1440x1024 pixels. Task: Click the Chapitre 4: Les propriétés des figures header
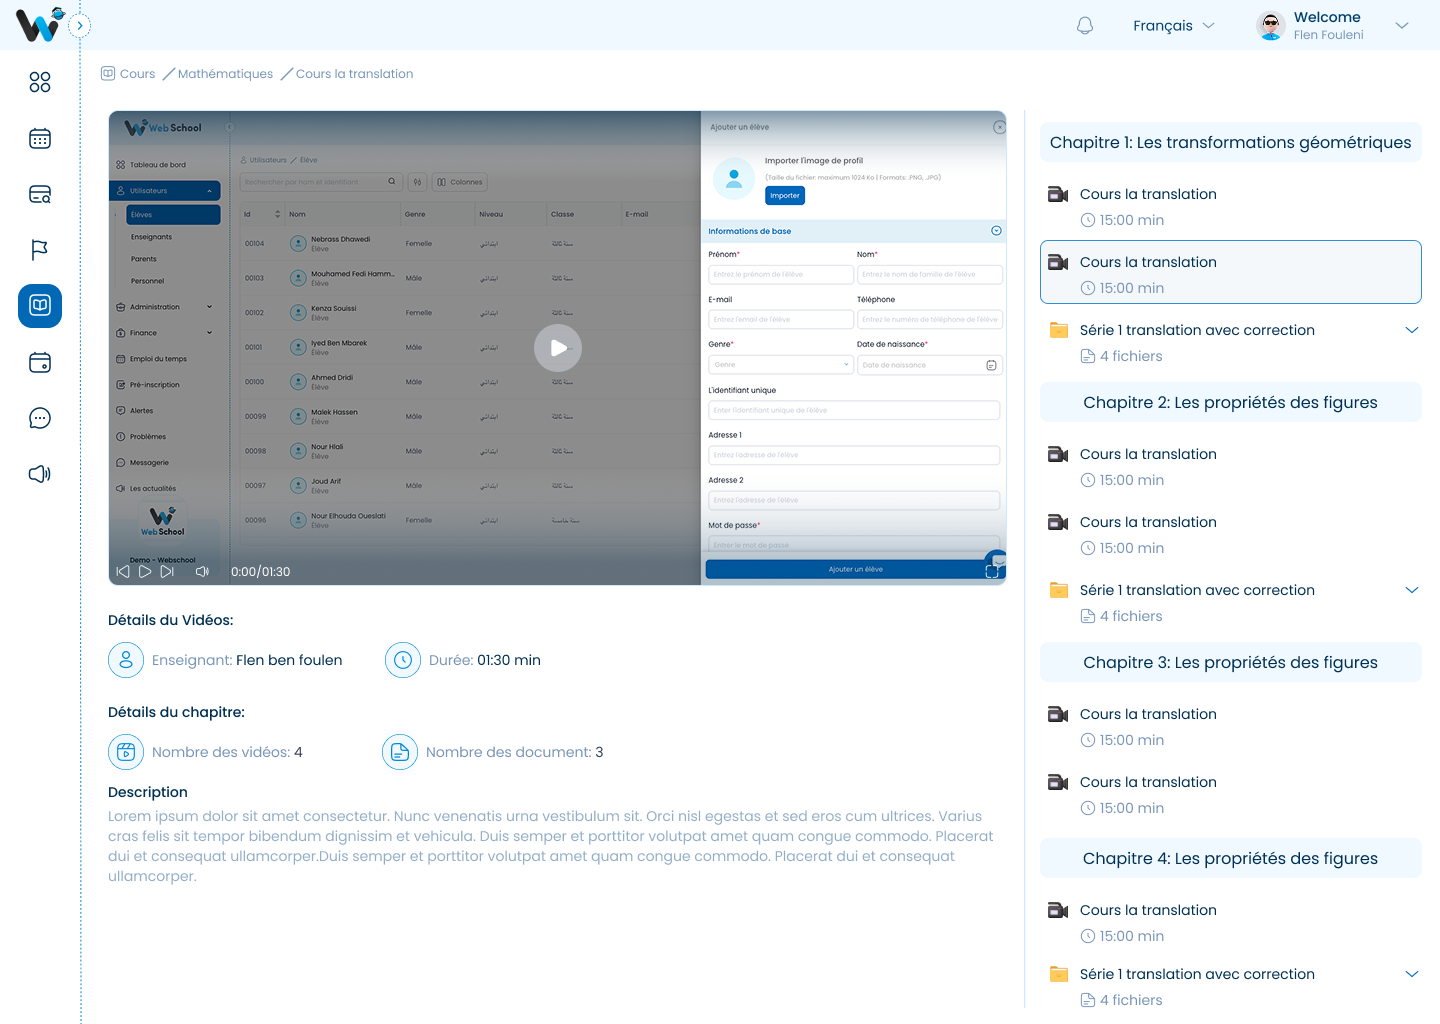pos(1231,858)
